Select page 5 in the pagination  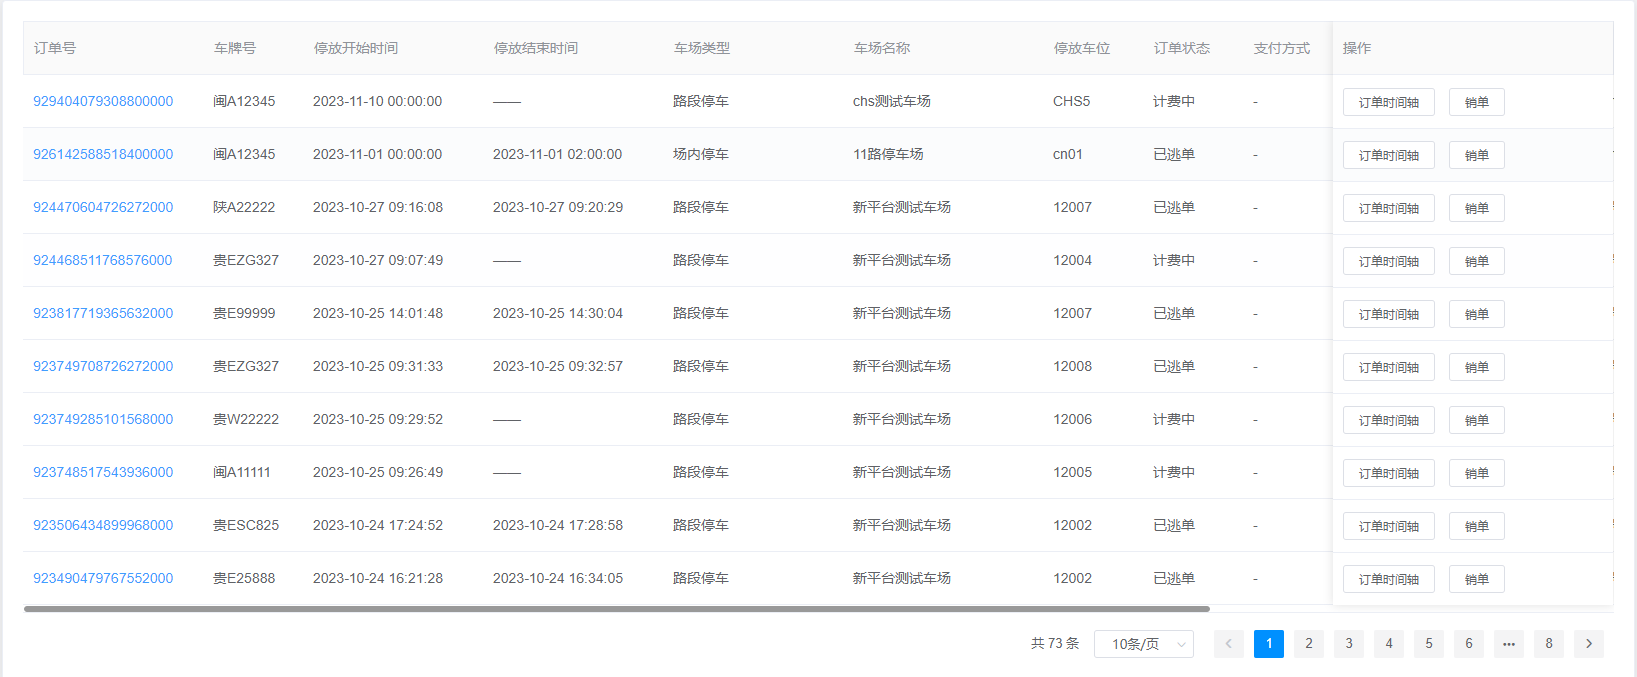[x=1428, y=644]
